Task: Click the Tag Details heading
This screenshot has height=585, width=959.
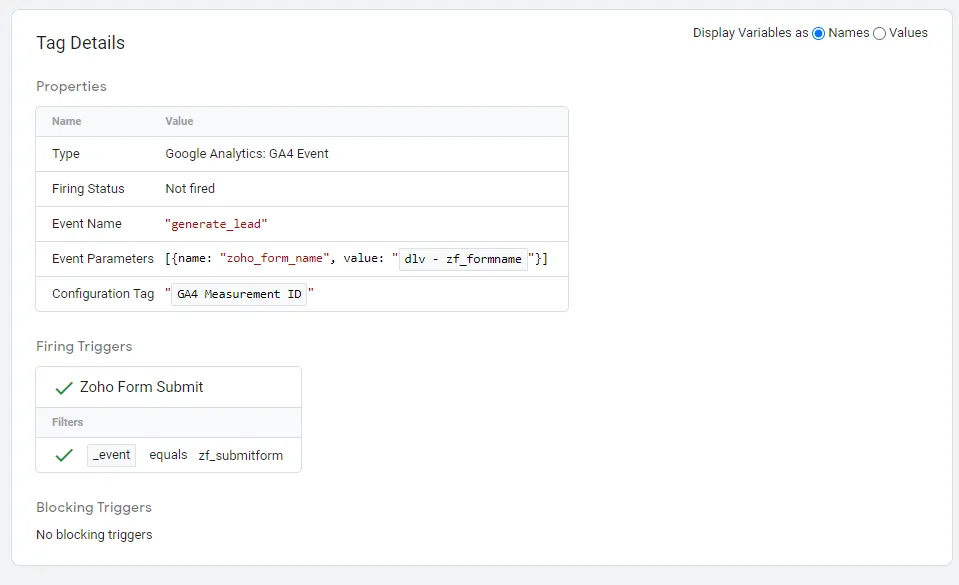Action: tap(81, 43)
